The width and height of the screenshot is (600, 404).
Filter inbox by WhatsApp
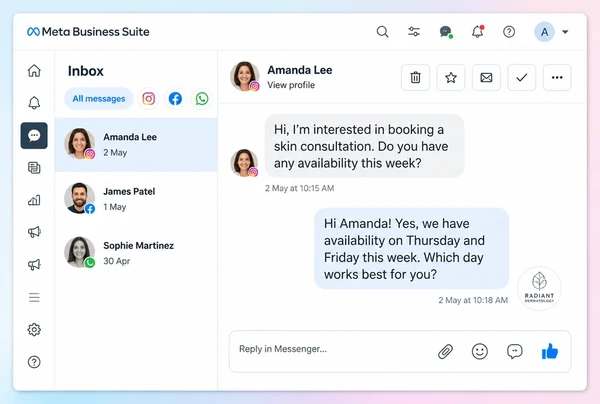pyautogui.click(x=202, y=99)
